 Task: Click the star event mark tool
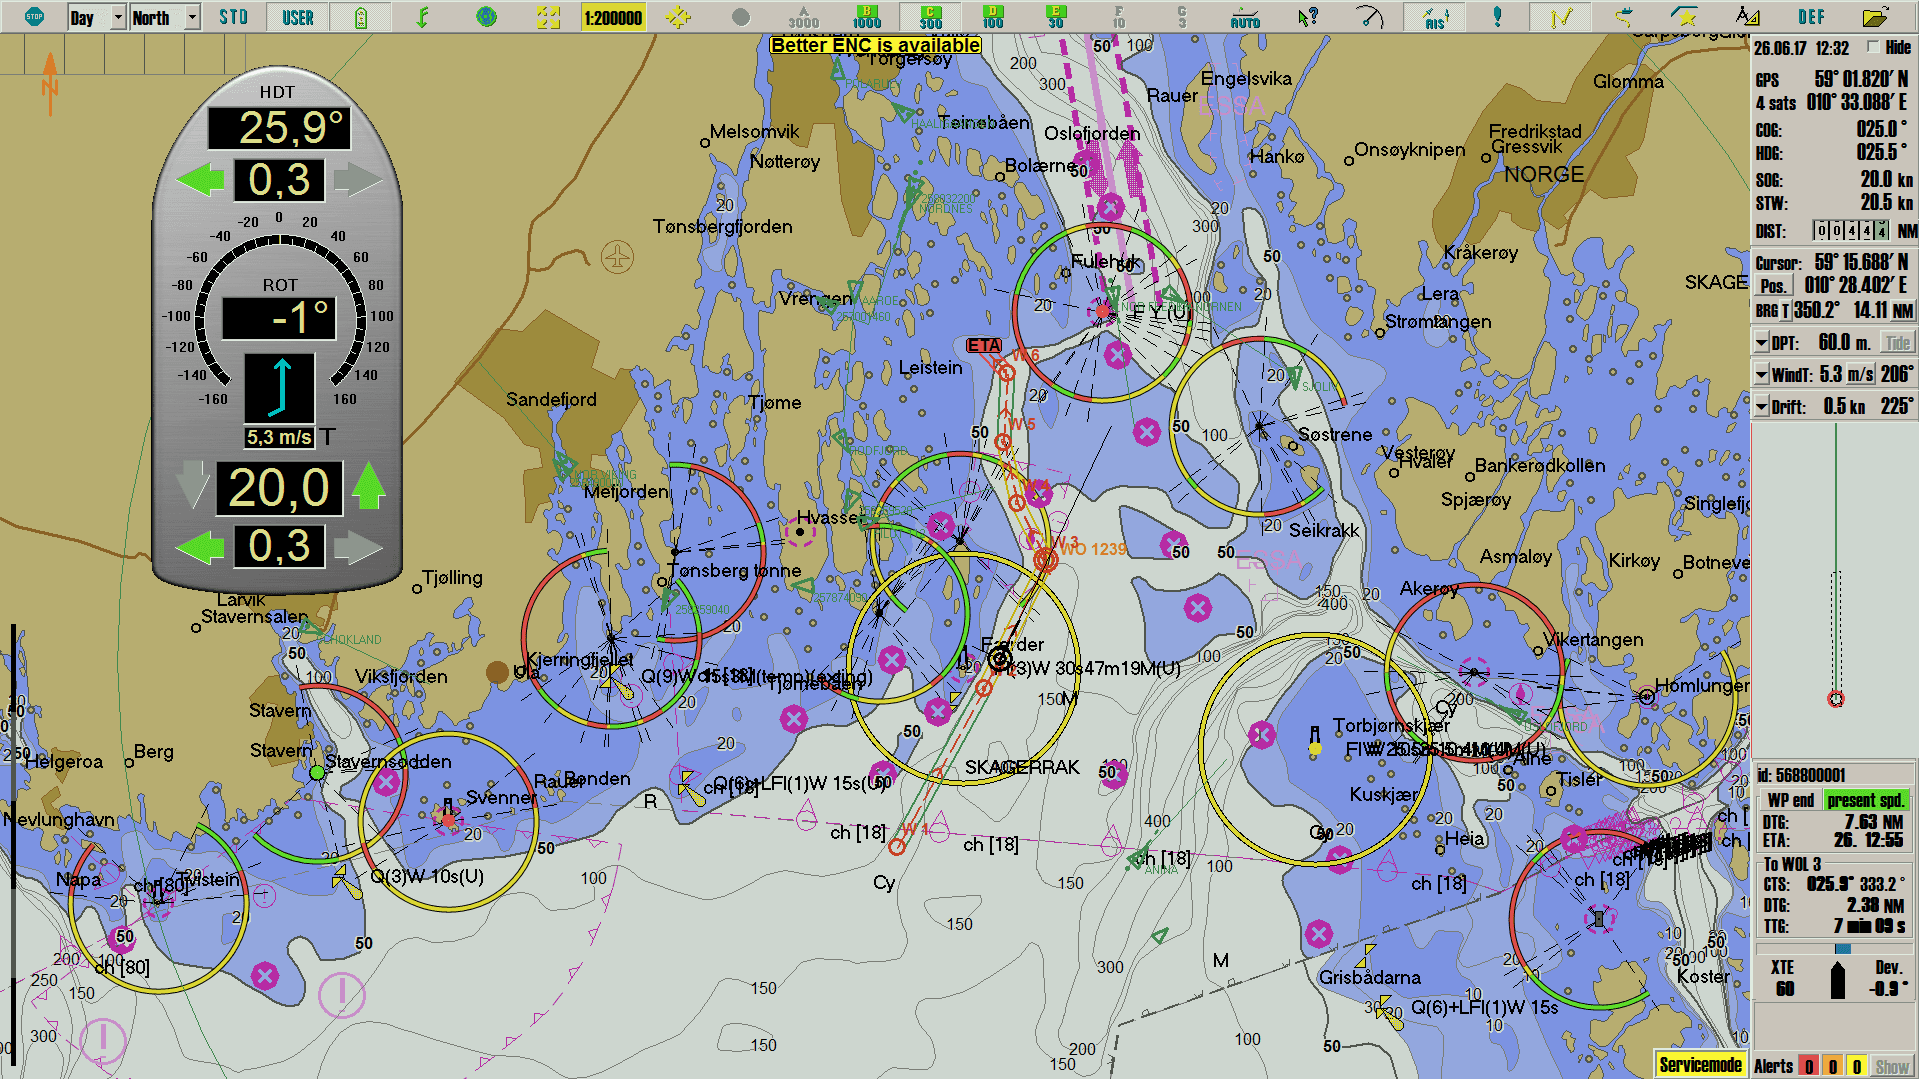[x=1686, y=16]
